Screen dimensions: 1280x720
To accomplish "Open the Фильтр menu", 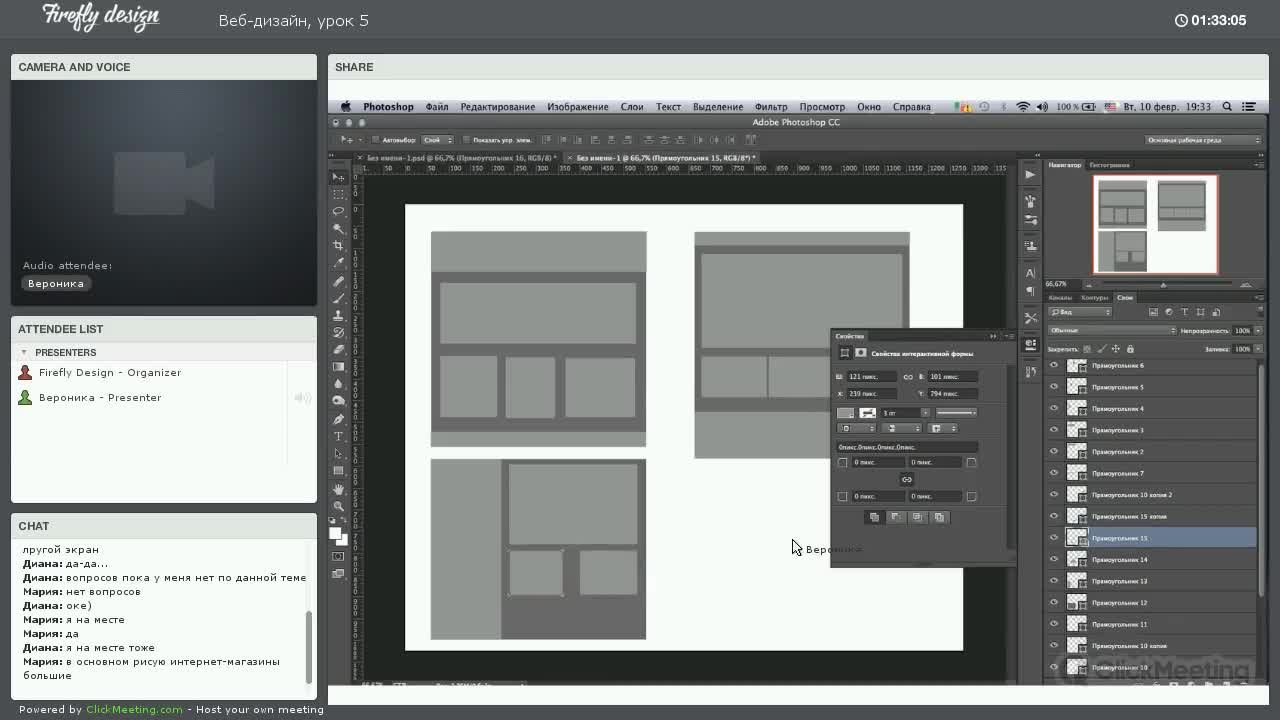I will pyautogui.click(x=771, y=107).
